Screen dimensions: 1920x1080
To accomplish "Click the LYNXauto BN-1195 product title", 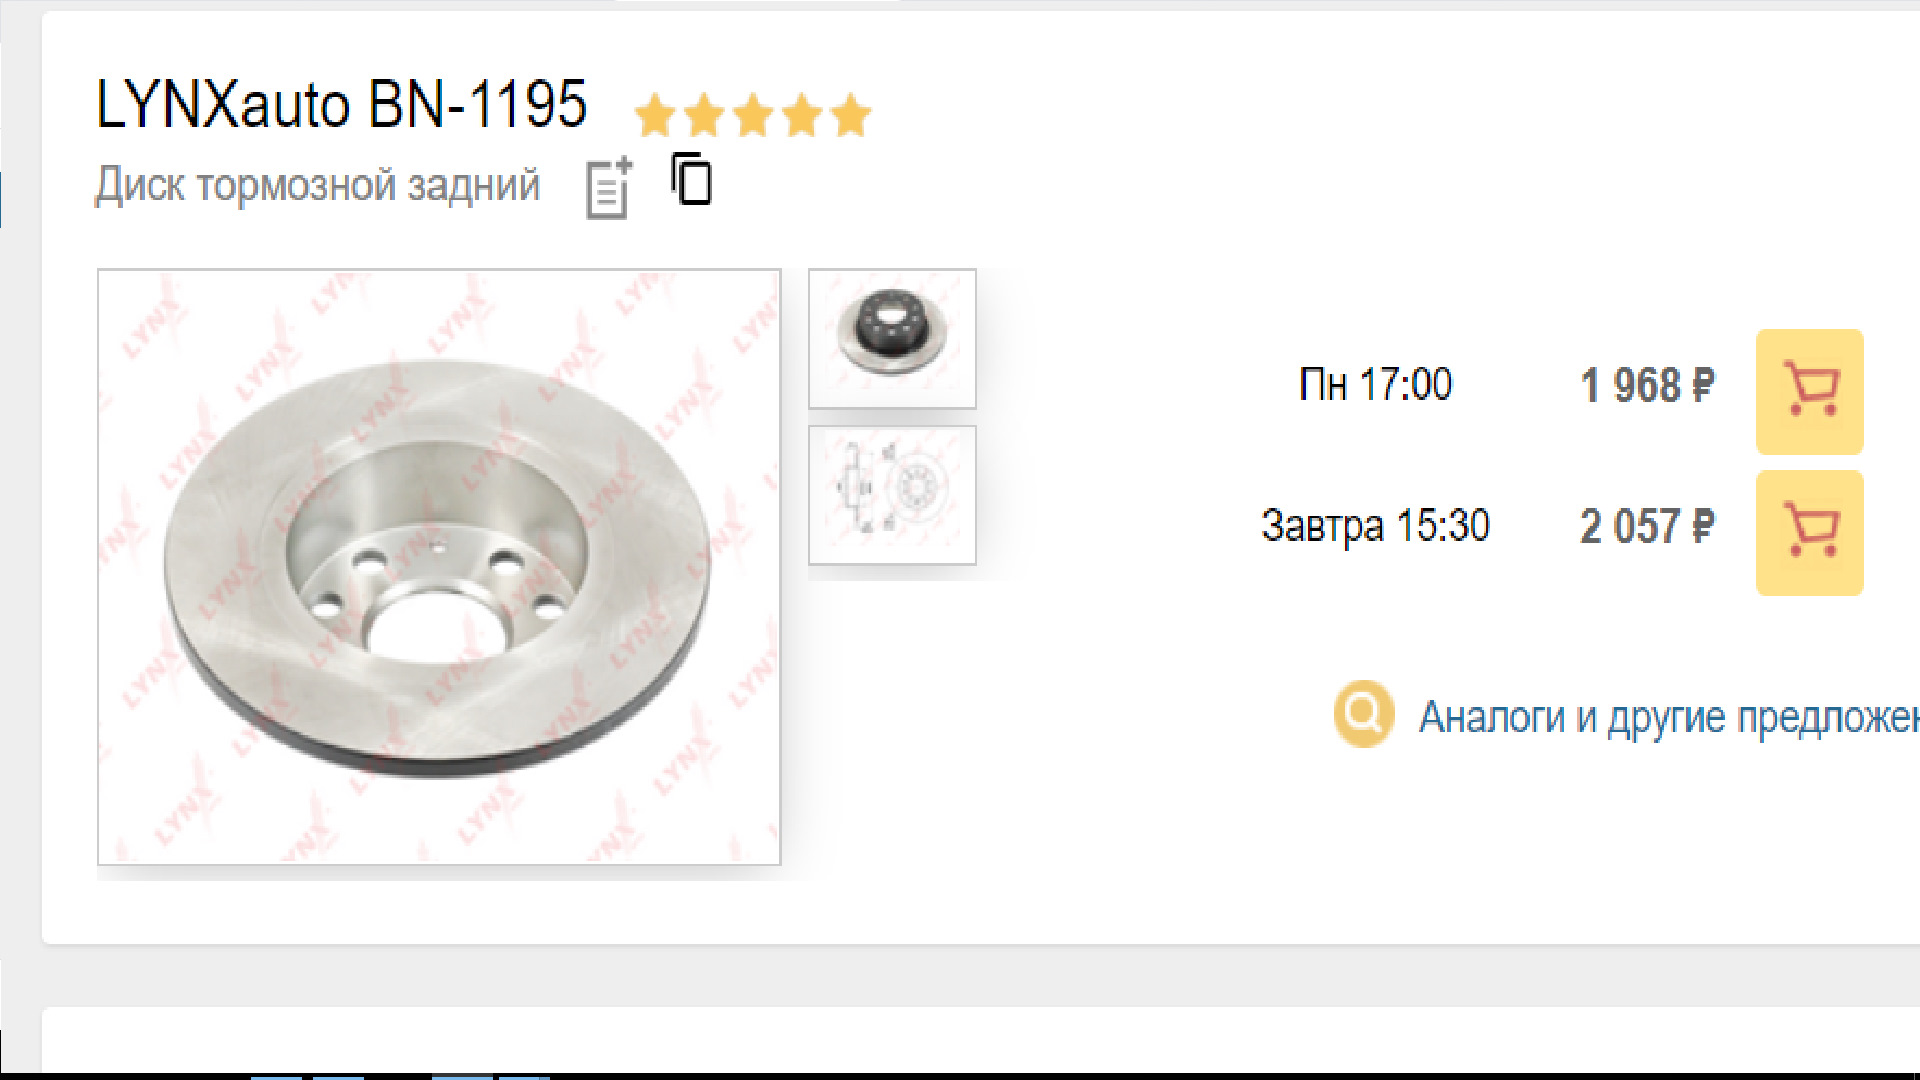I will click(x=341, y=104).
